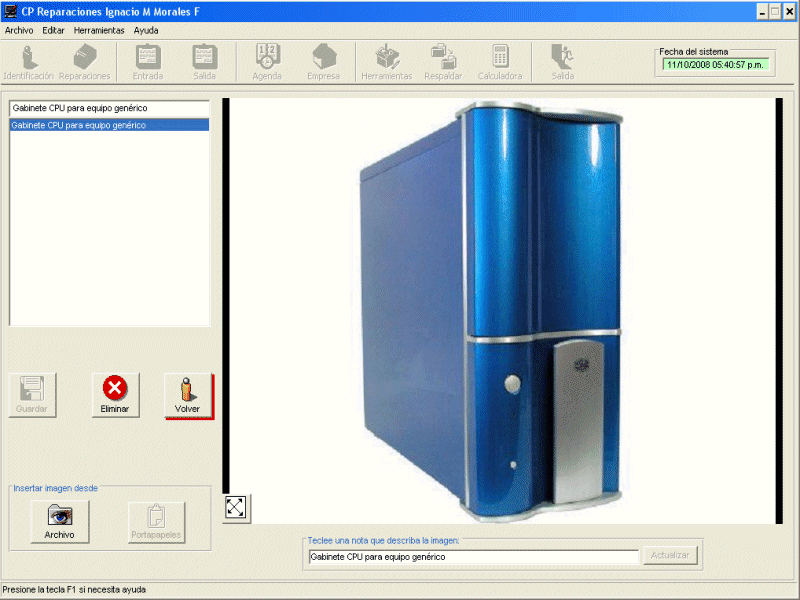Viewport: 800px width, 600px height.
Task: Click the top Gabinete CPU text field
Action: pos(109,108)
